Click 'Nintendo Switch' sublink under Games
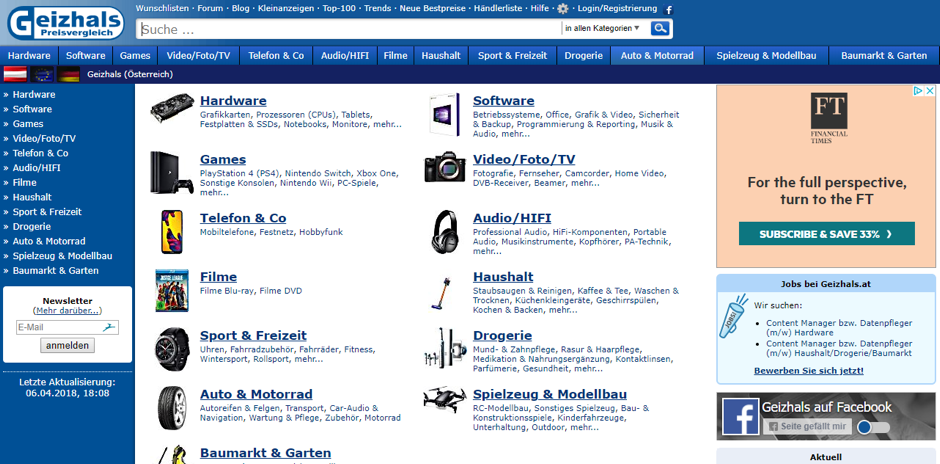The image size is (940, 464). [320, 173]
